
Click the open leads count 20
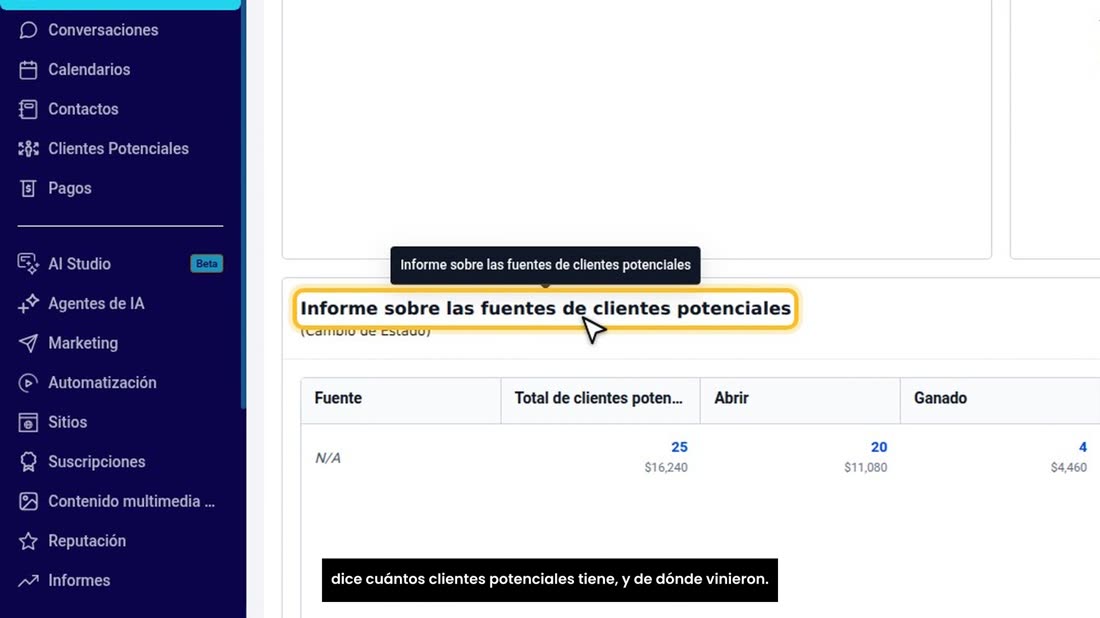pyautogui.click(x=879, y=448)
